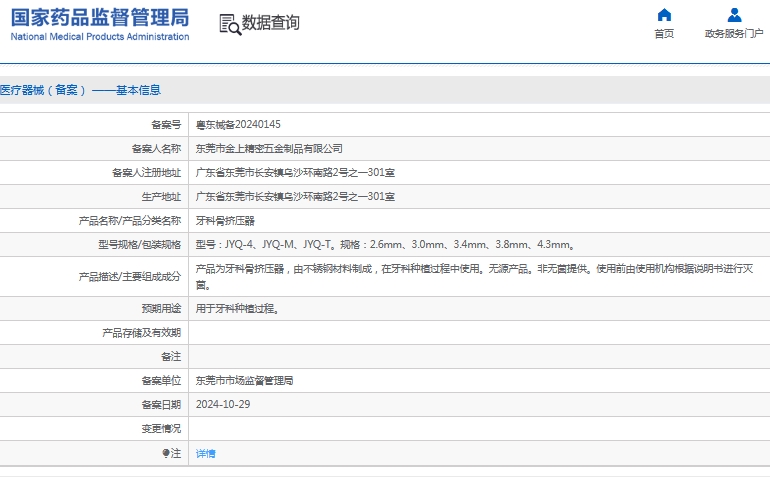Click filing unit 东莞市市场监督管理局
Screen dimensions: 770x478
click(245, 381)
